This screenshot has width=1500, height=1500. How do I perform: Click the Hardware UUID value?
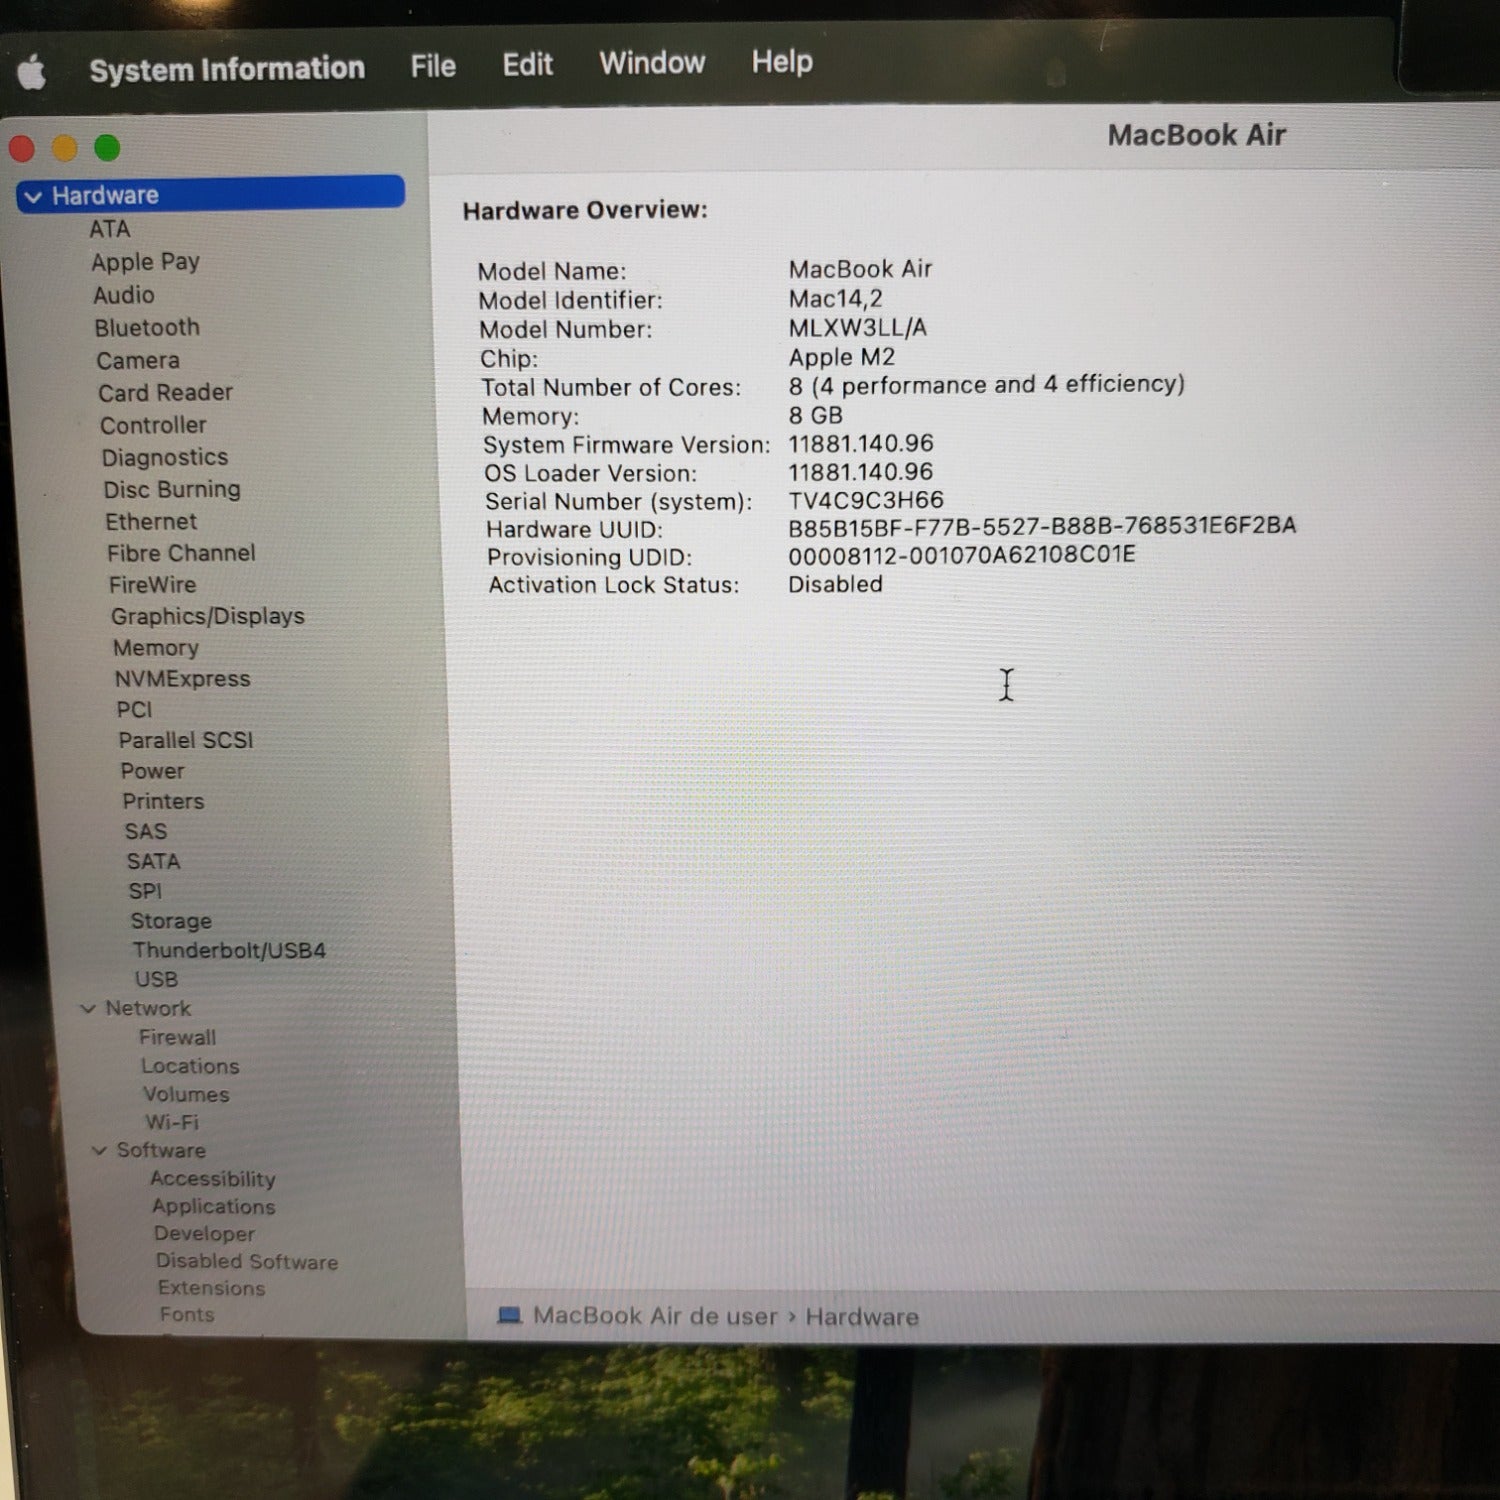tap(1042, 526)
